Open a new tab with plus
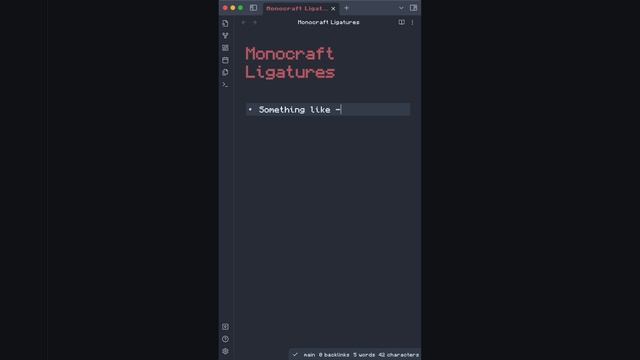Screen dimensions: 640x360 (x=347, y=8)
